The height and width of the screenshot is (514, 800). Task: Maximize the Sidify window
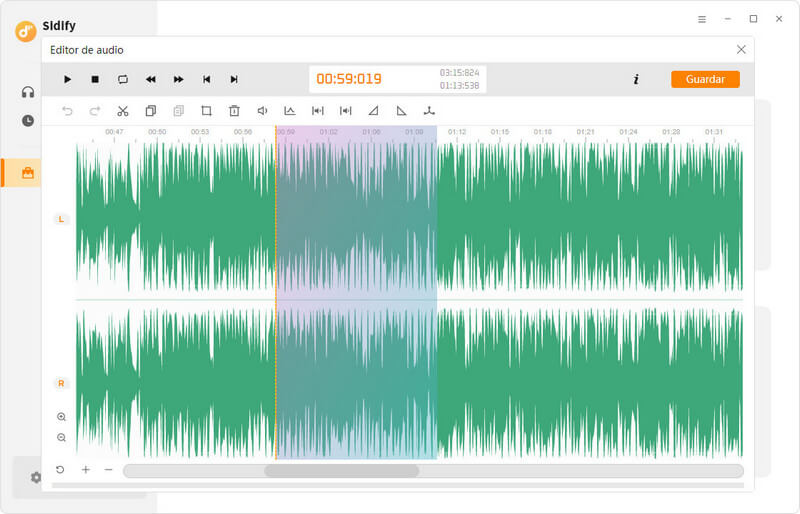click(753, 19)
